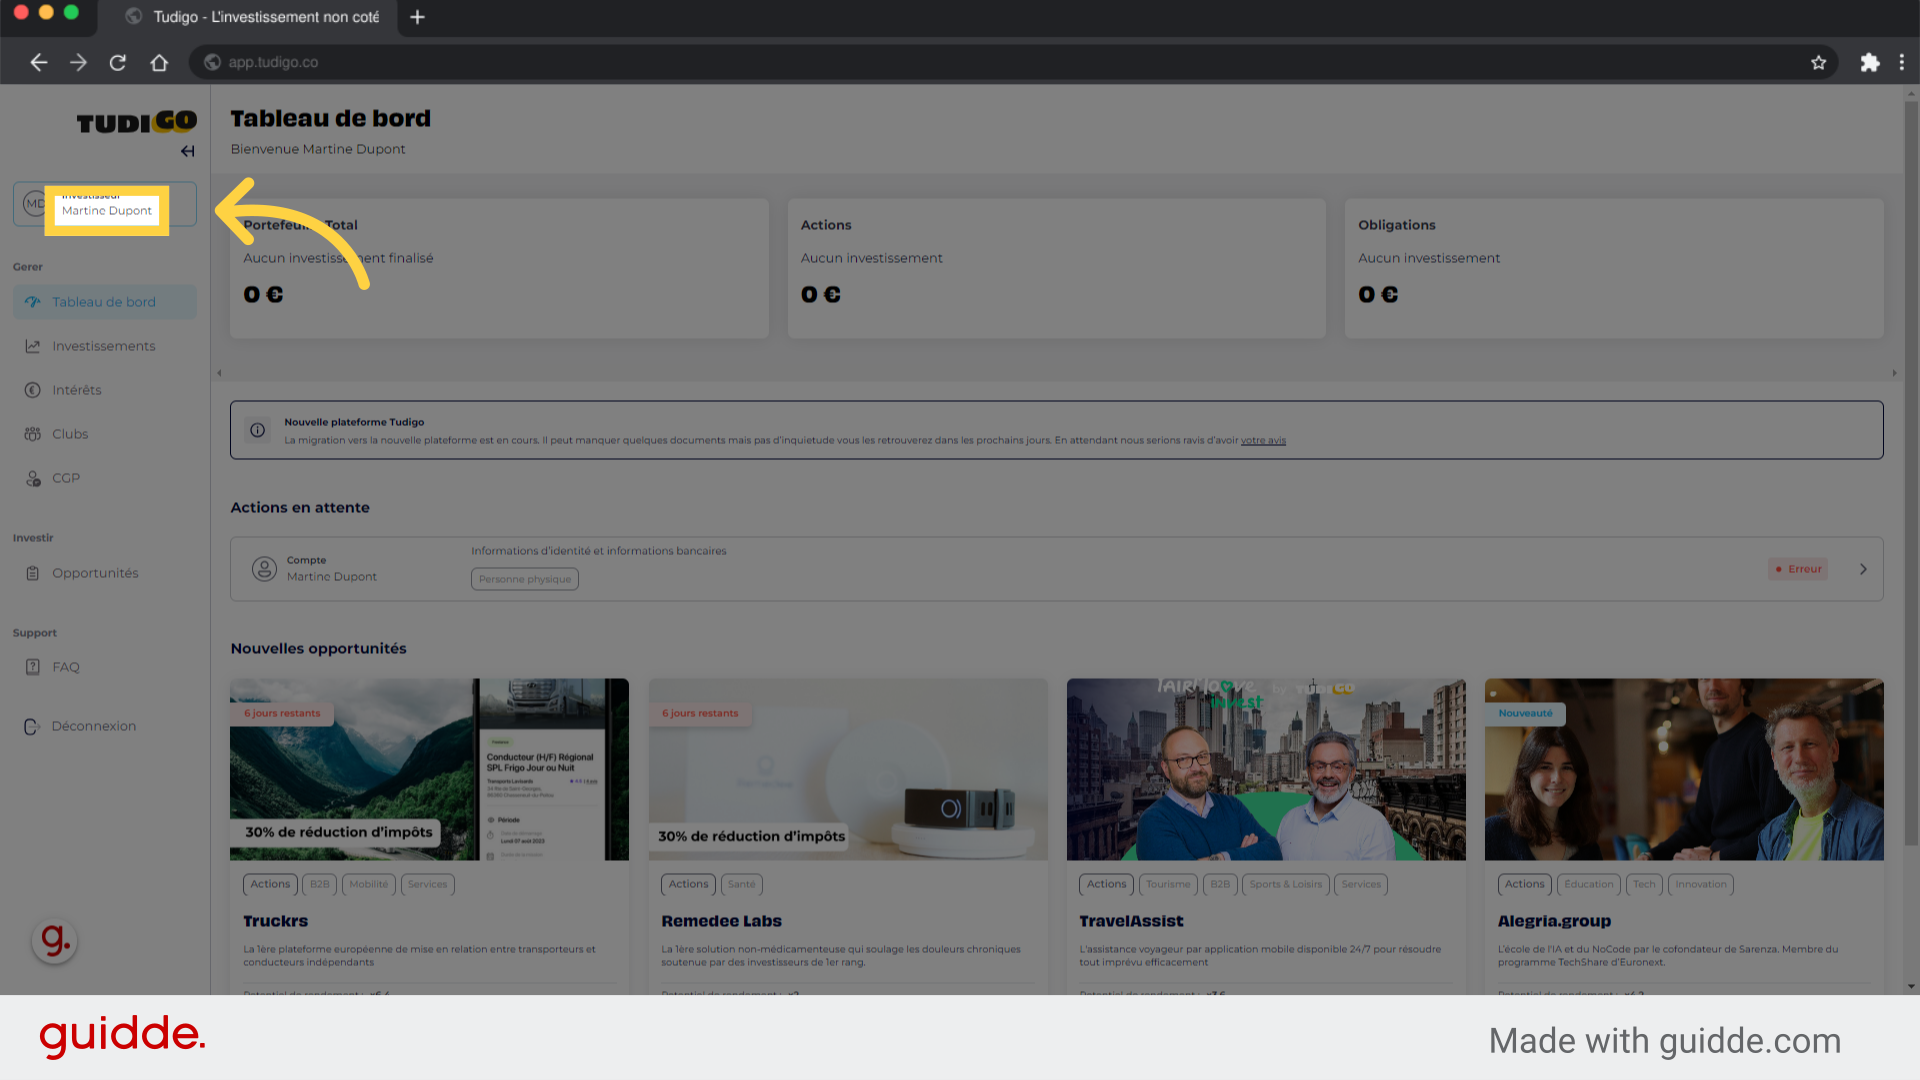This screenshot has width=1920, height=1080.
Task: Click '6 jours restants' badge on Truckrs
Action: (282, 713)
